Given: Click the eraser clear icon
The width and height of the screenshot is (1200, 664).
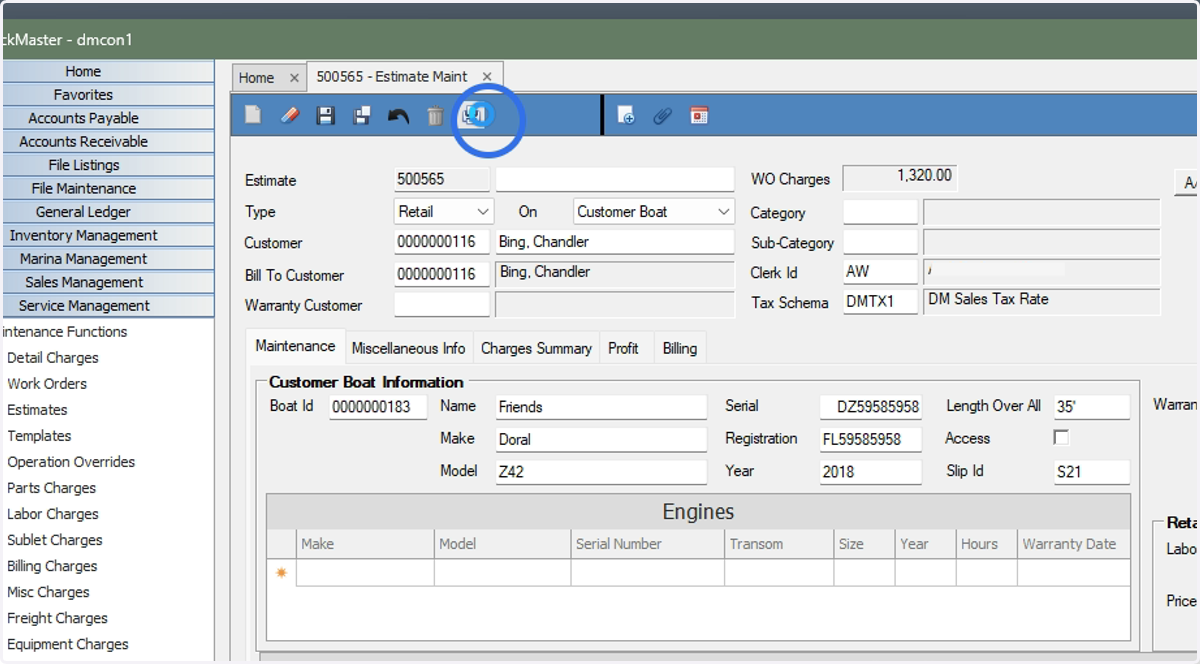Looking at the screenshot, I should tap(290, 116).
